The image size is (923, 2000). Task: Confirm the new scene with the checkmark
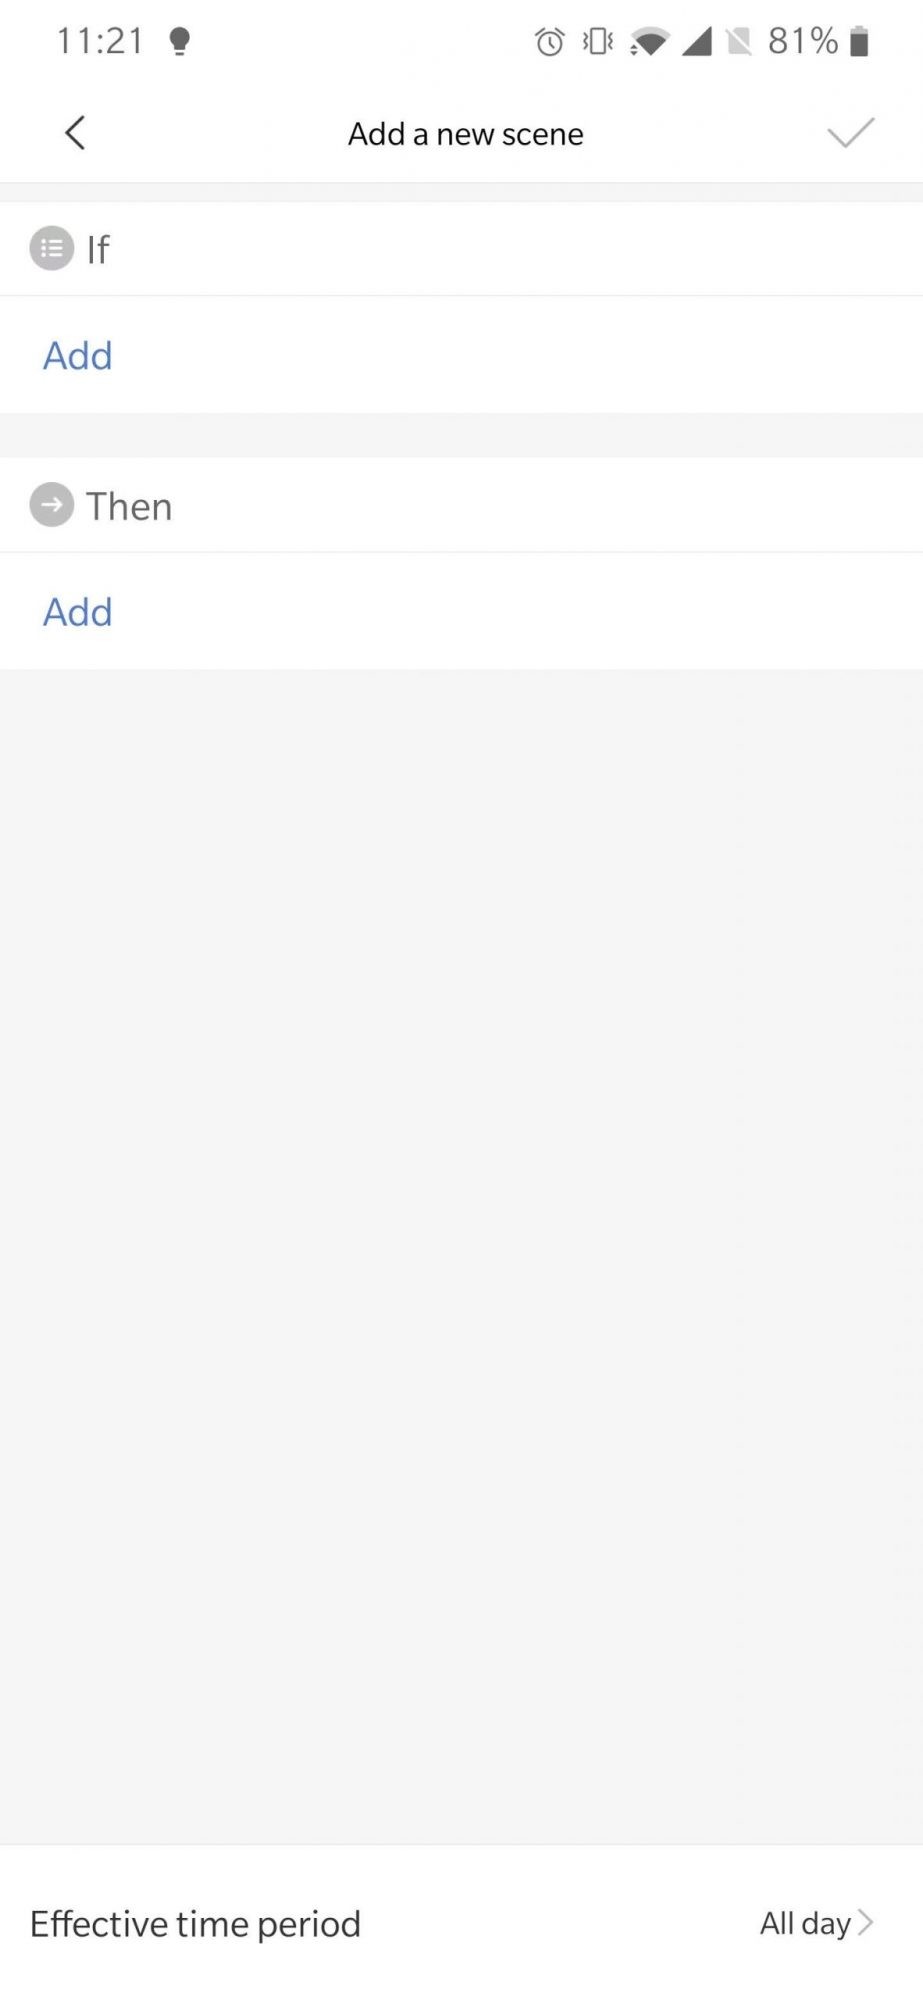850,133
